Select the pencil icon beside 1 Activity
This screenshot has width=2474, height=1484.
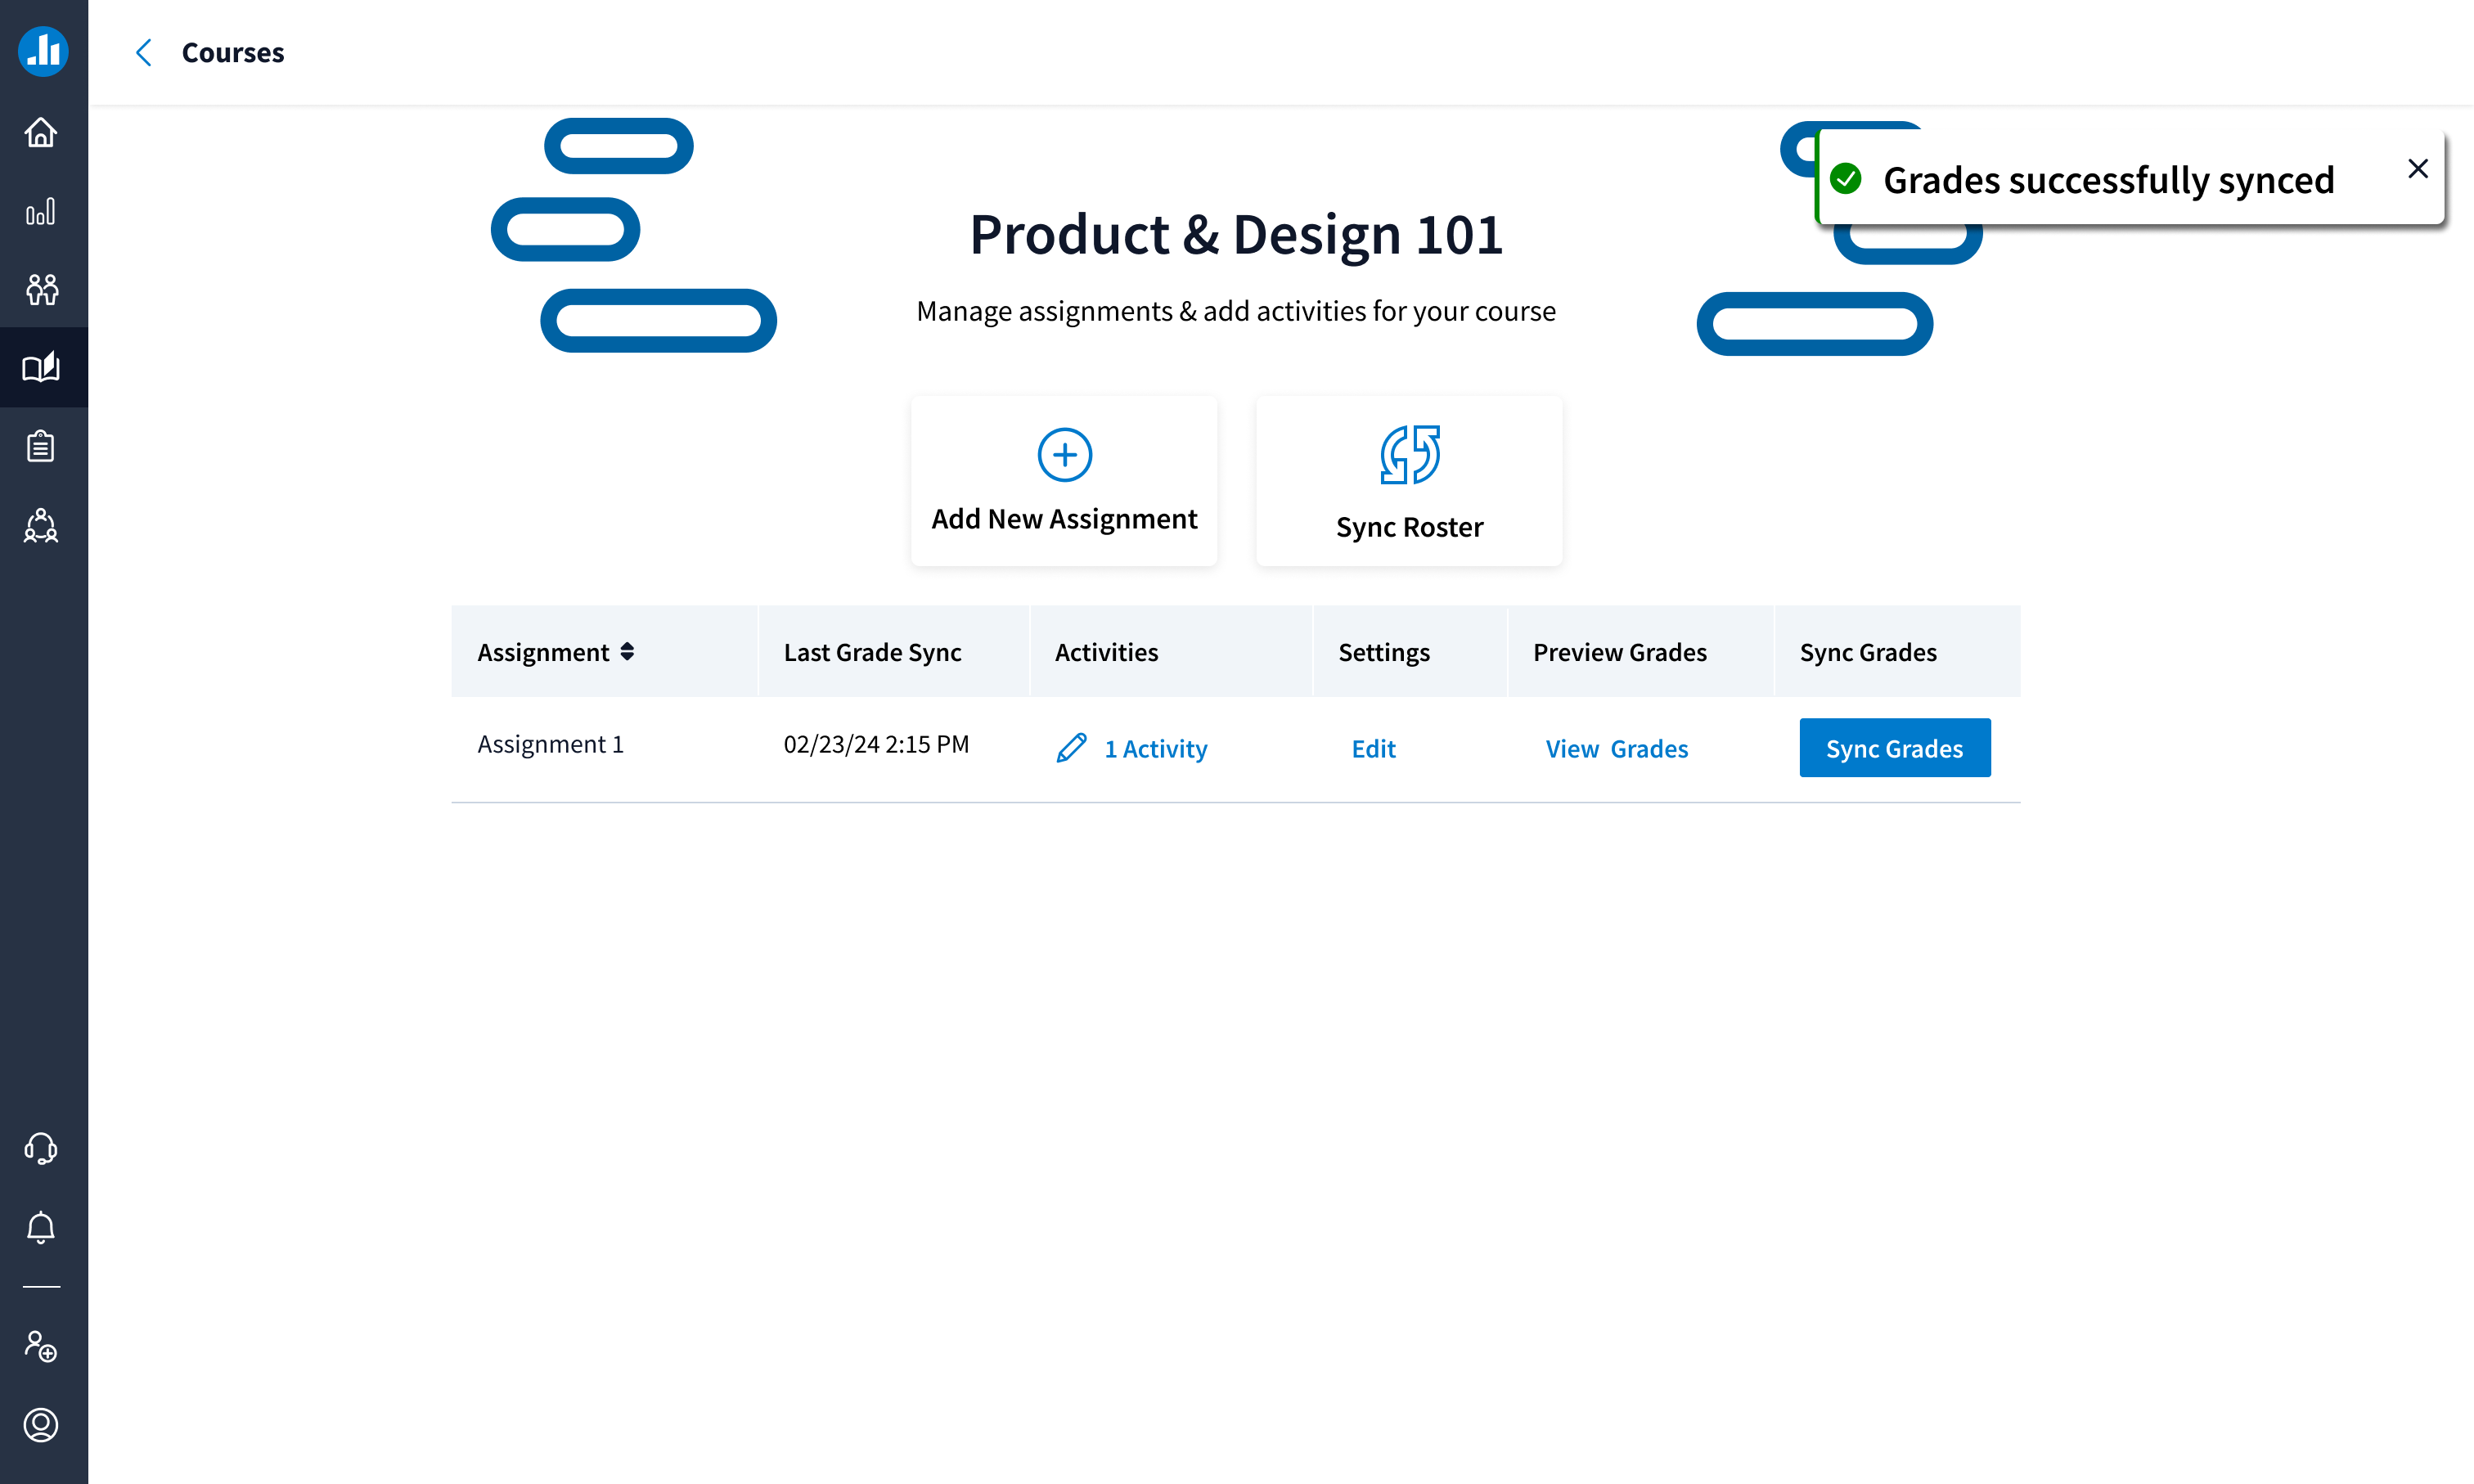pyautogui.click(x=1071, y=747)
